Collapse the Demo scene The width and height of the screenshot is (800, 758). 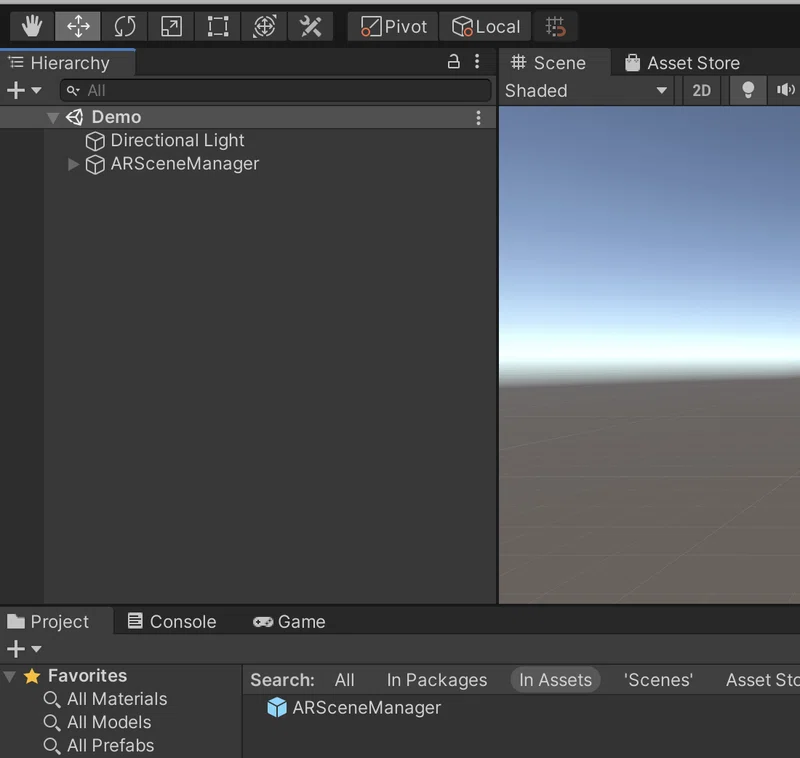point(53,118)
